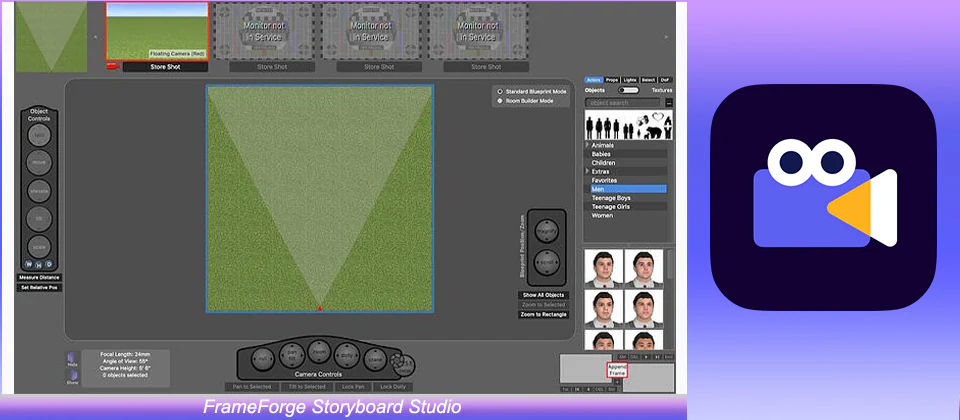Select the first man actor thumbnail
960x420 pixels.
(603, 268)
